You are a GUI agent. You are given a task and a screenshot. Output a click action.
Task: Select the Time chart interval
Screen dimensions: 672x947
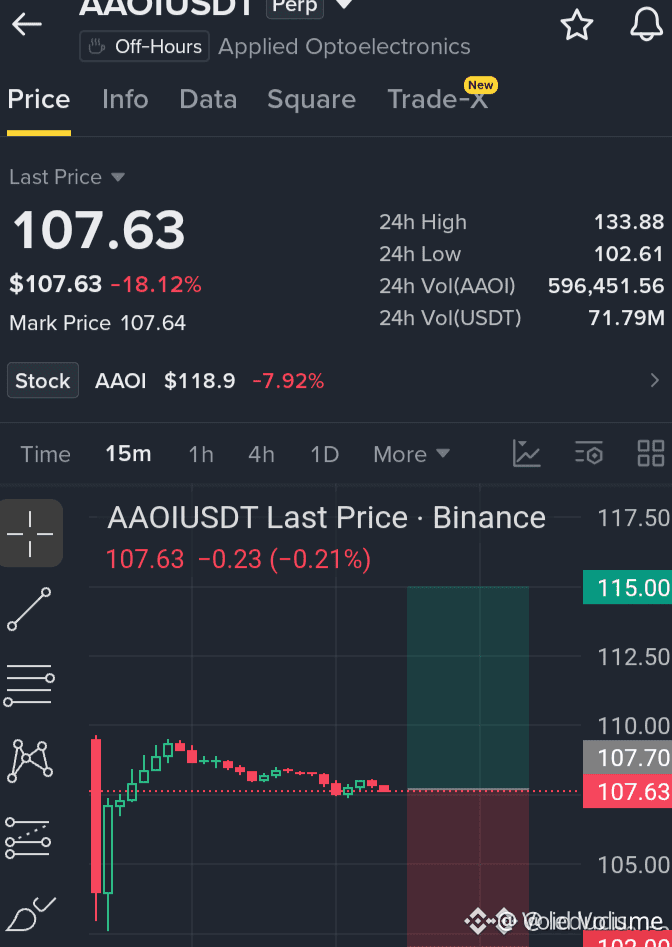click(45, 454)
